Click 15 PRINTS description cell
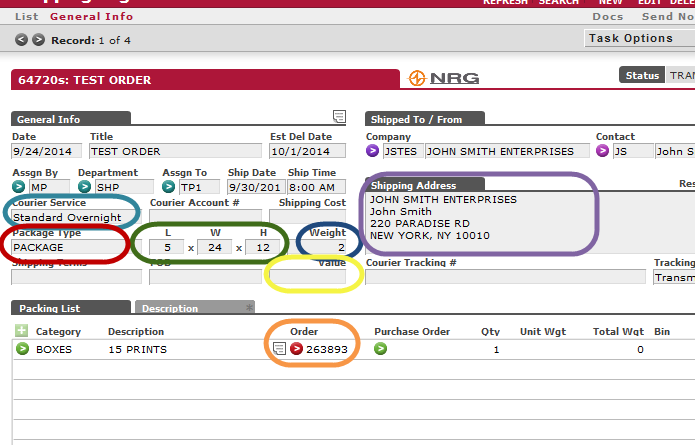Viewport: 695px width, 445px height. (137, 349)
